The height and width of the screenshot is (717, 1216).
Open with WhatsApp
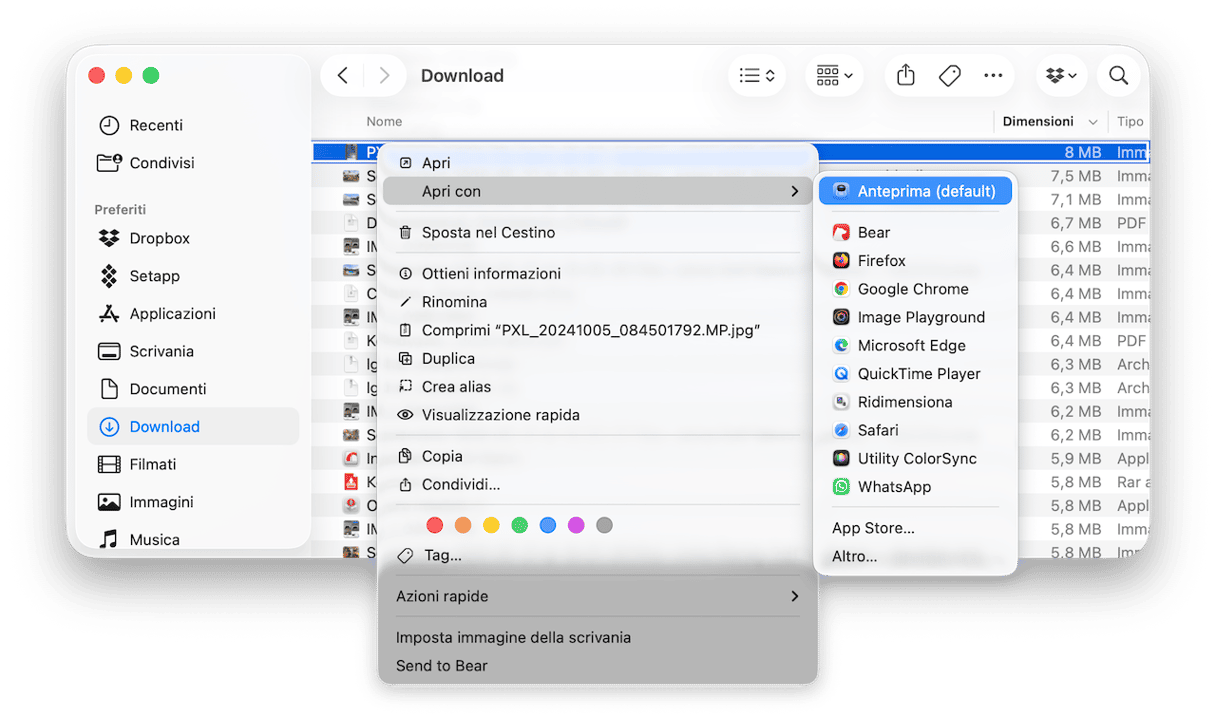pyautogui.click(x=915, y=487)
